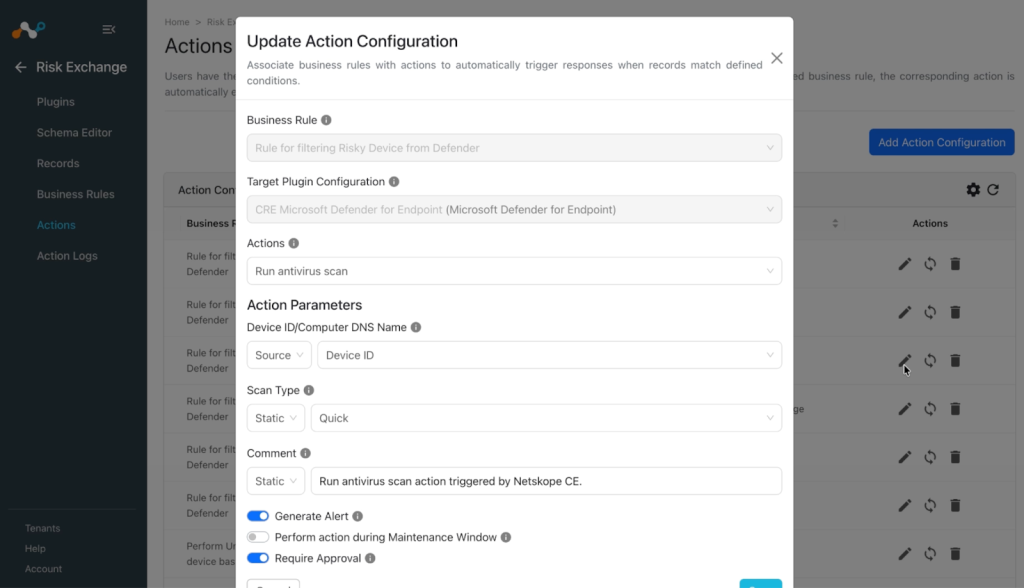The height and width of the screenshot is (588, 1024).
Task: Select Actions in sidebar
Action: pos(56,225)
